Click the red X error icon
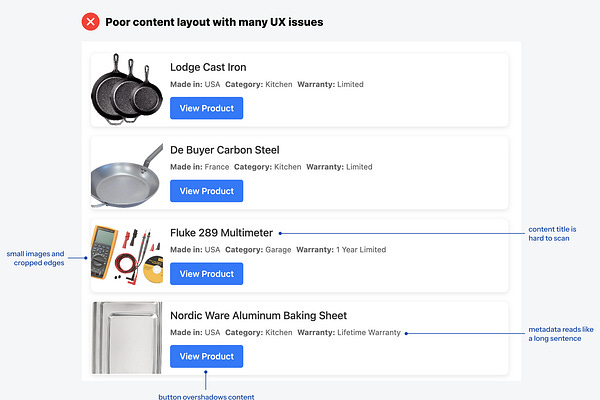600x400 pixels. coord(91,21)
